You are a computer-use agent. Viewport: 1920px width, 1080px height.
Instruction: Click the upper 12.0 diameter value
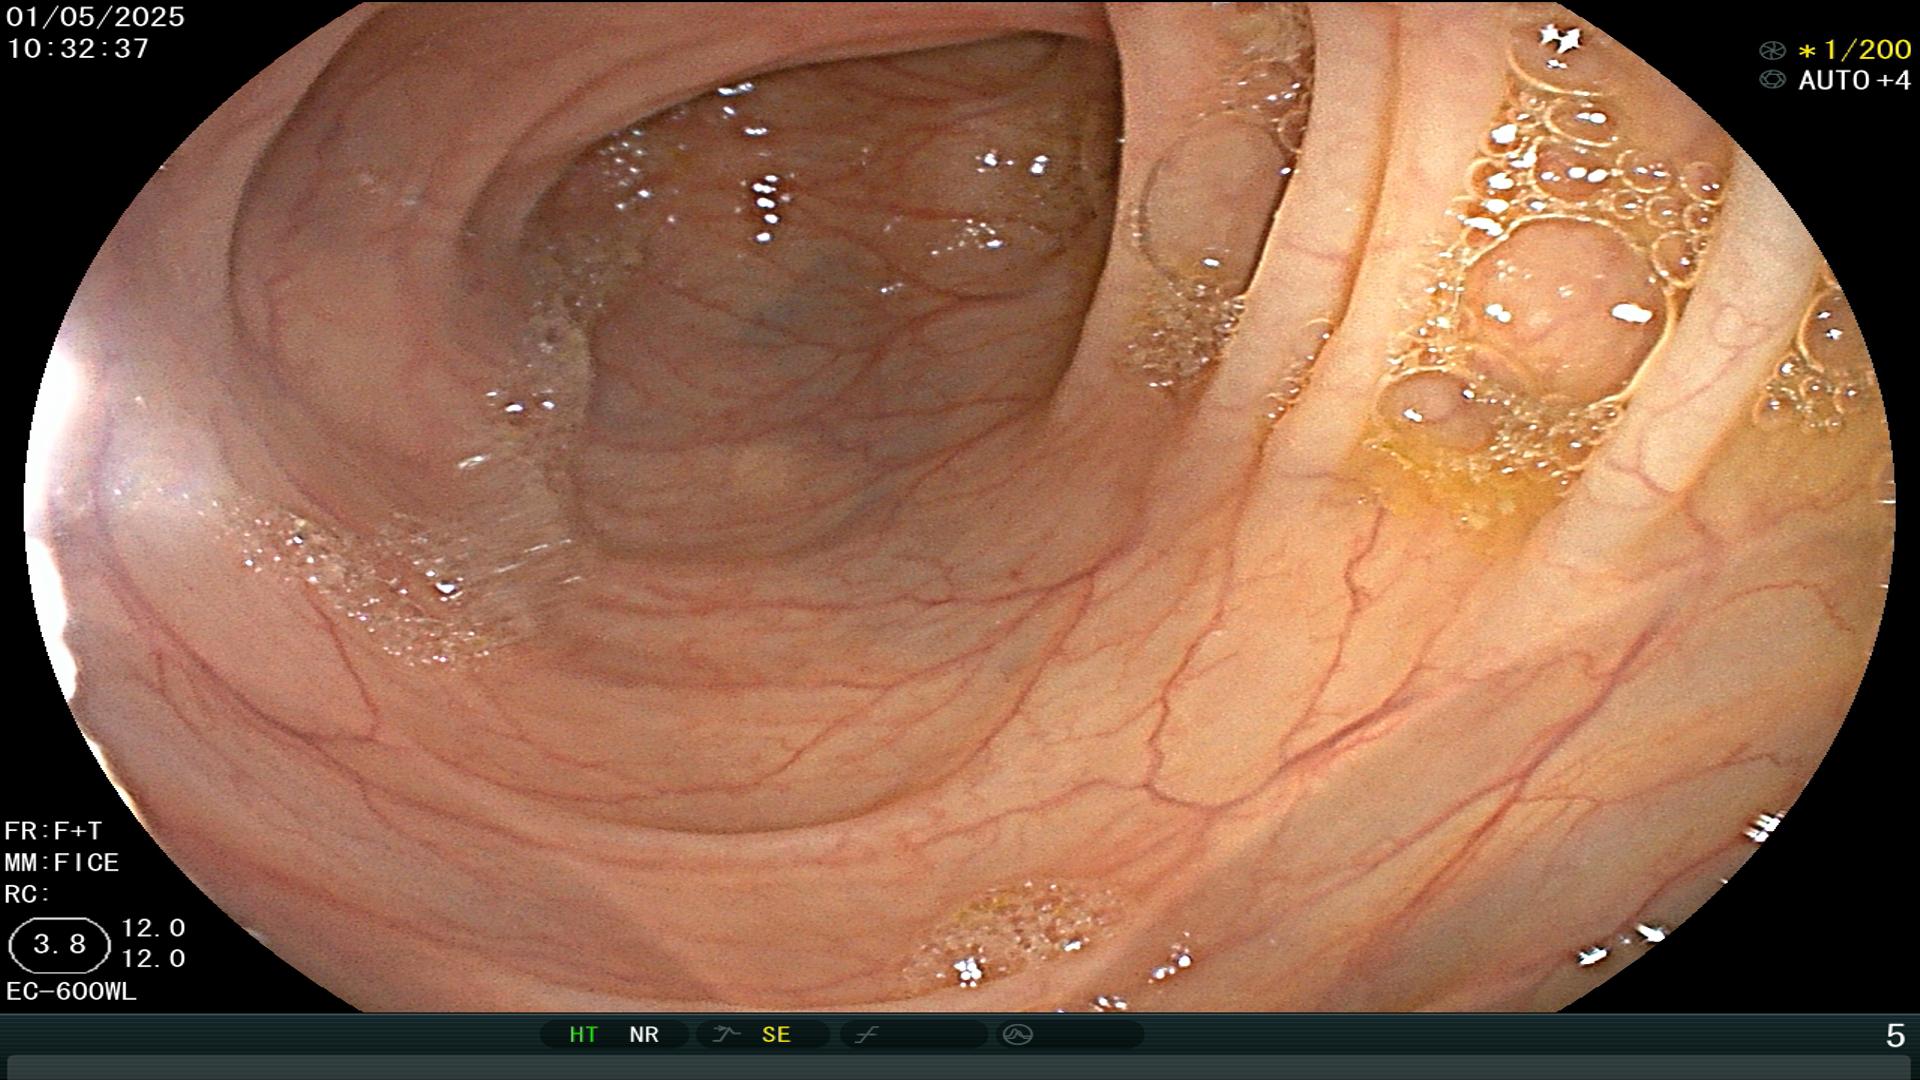click(153, 928)
